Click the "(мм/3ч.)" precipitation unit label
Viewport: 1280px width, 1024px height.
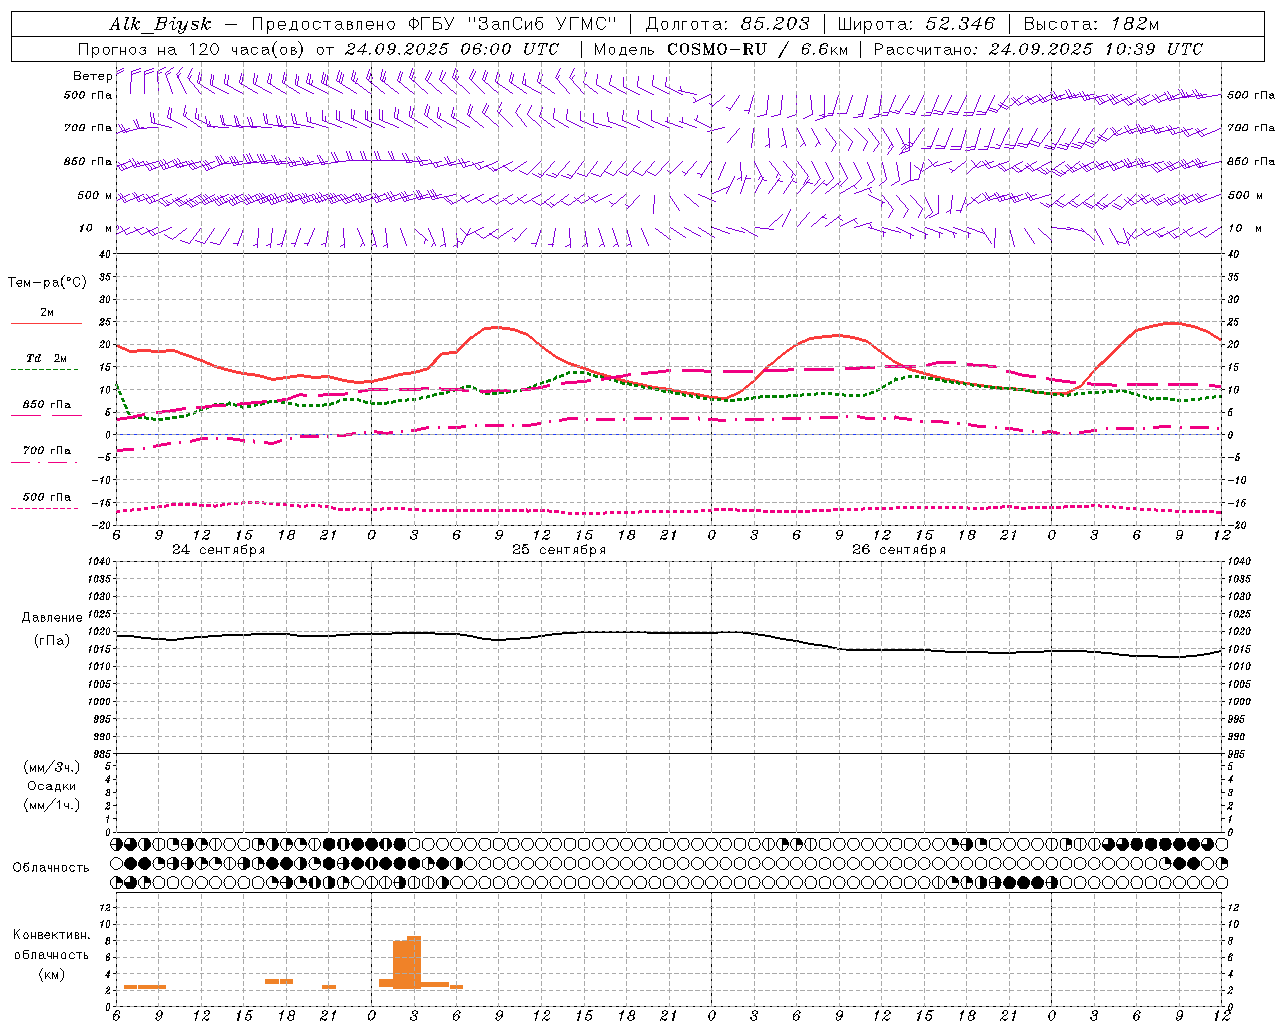coord(51,768)
